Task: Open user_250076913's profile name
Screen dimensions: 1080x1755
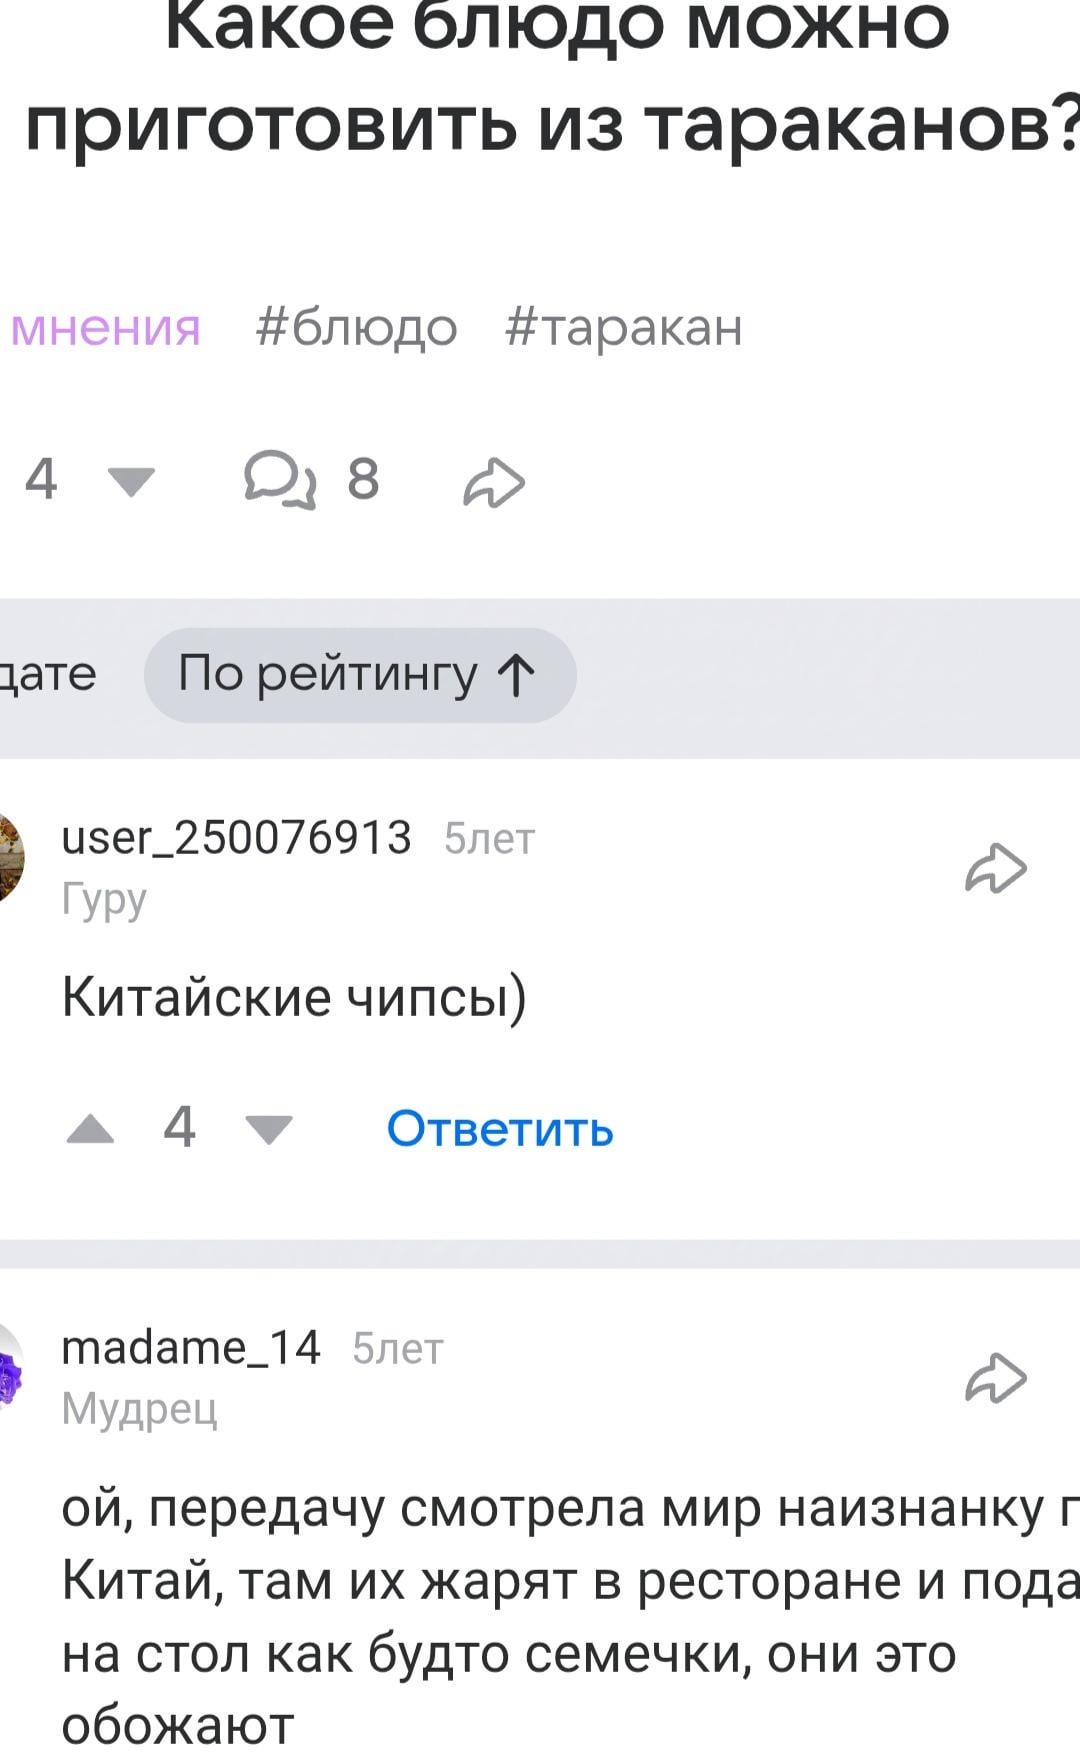Action: (236, 838)
